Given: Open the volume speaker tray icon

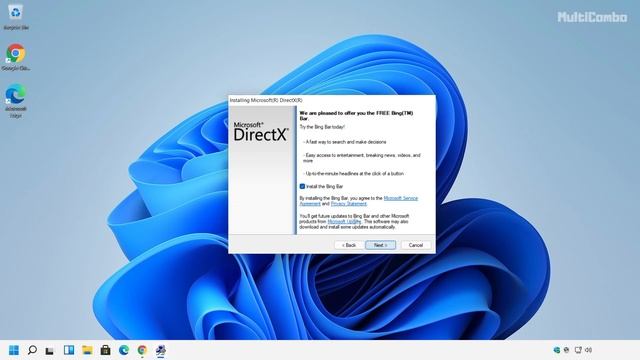Looking at the screenshot, I should tap(589, 350).
